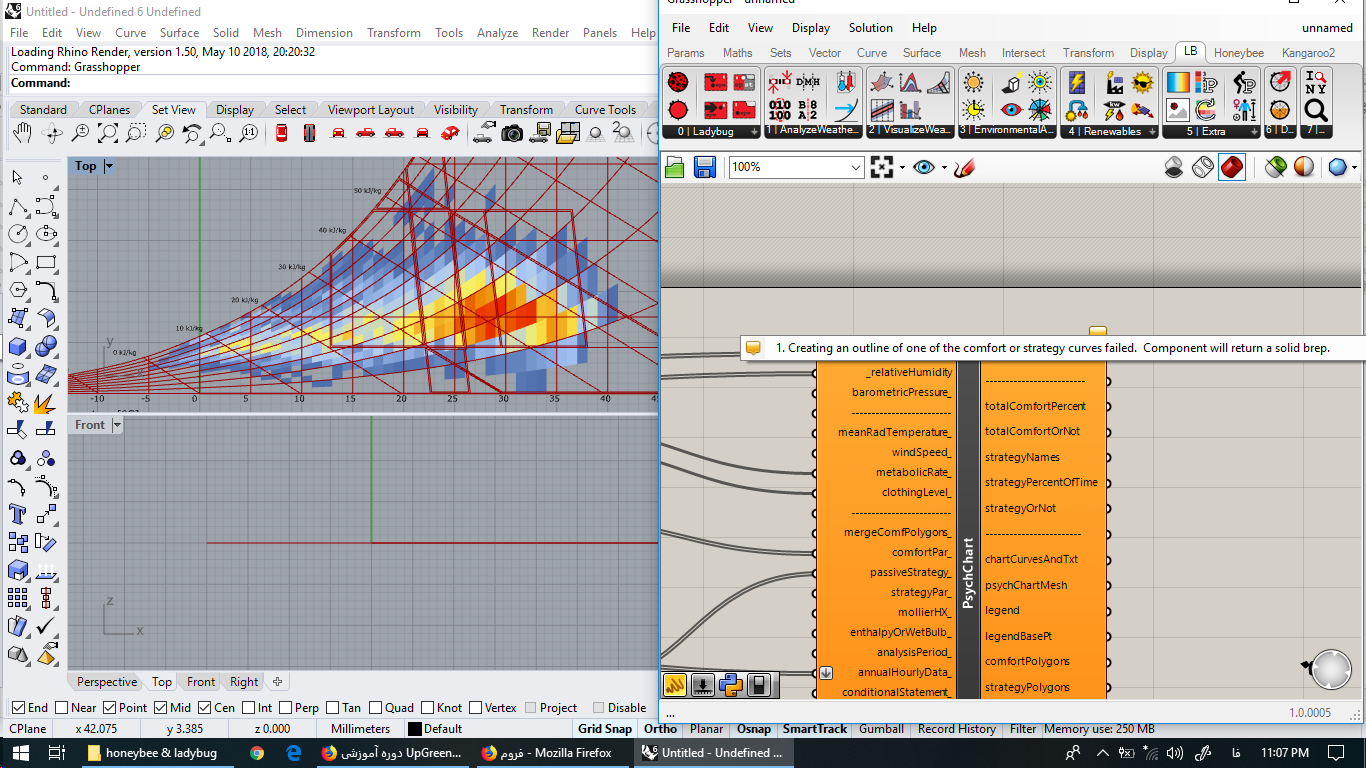Toggle Grid Snap in Rhino status bar

tap(604, 729)
